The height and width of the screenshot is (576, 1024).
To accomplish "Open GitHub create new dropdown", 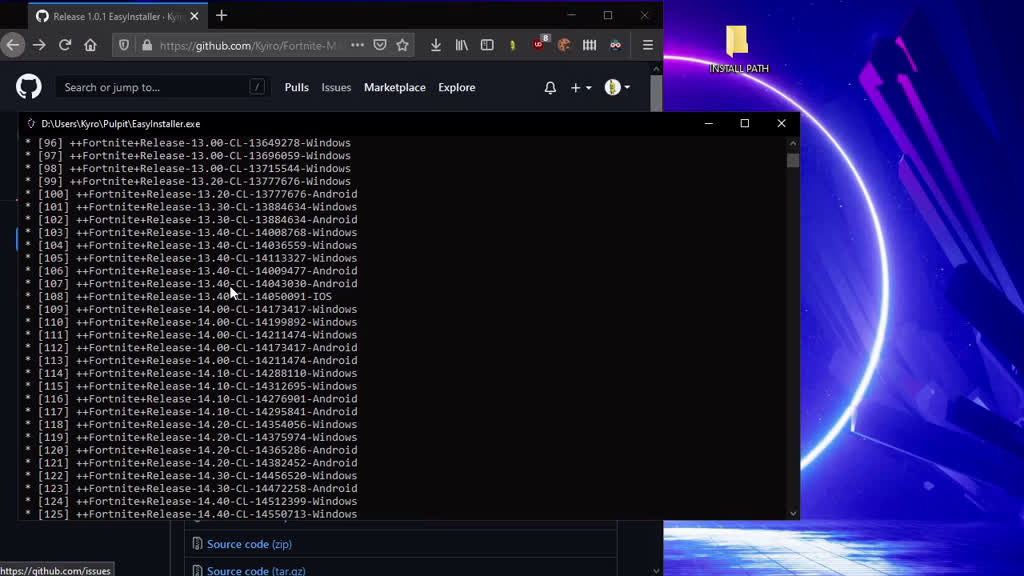I will pos(581,88).
